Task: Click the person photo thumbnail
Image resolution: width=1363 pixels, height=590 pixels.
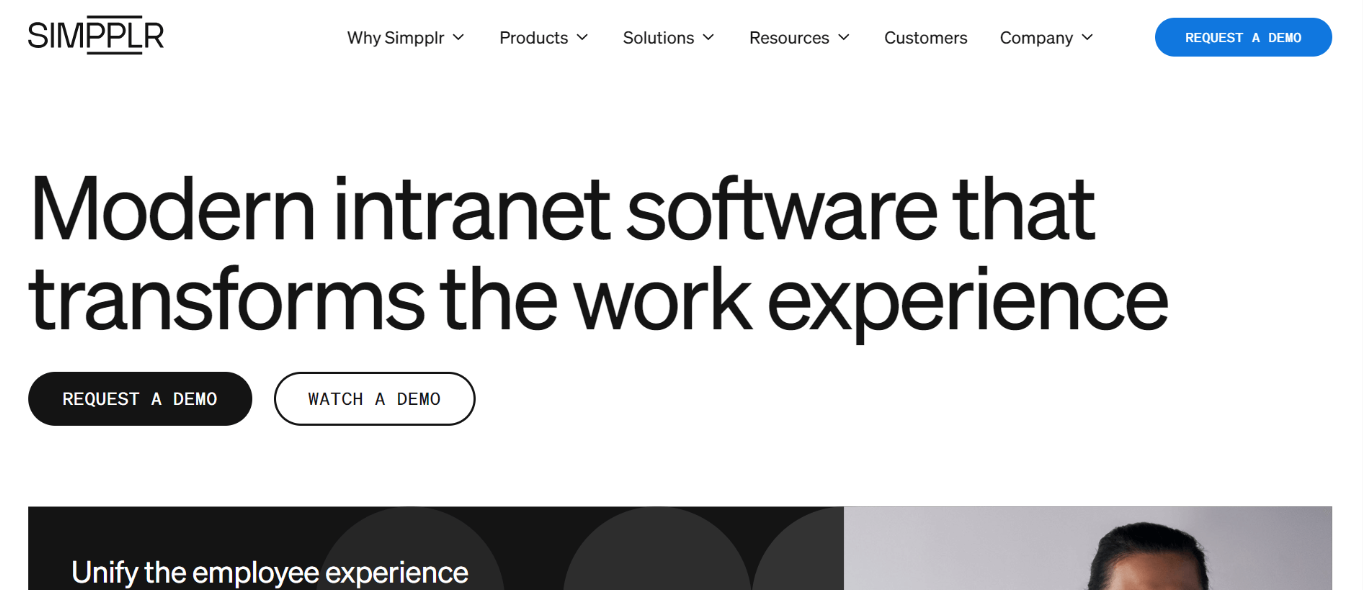Action: (1088, 548)
